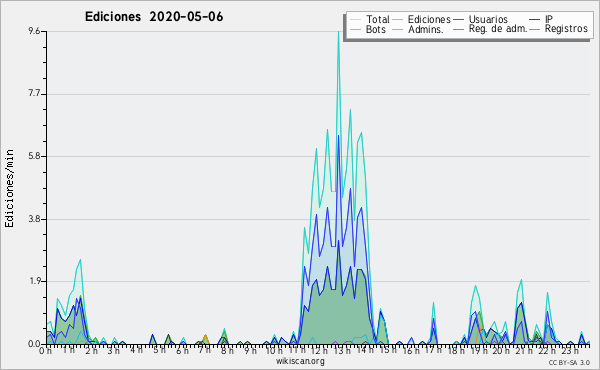Click the 7.7 y-axis value
Screen dimensions: 600x370
click(34, 94)
